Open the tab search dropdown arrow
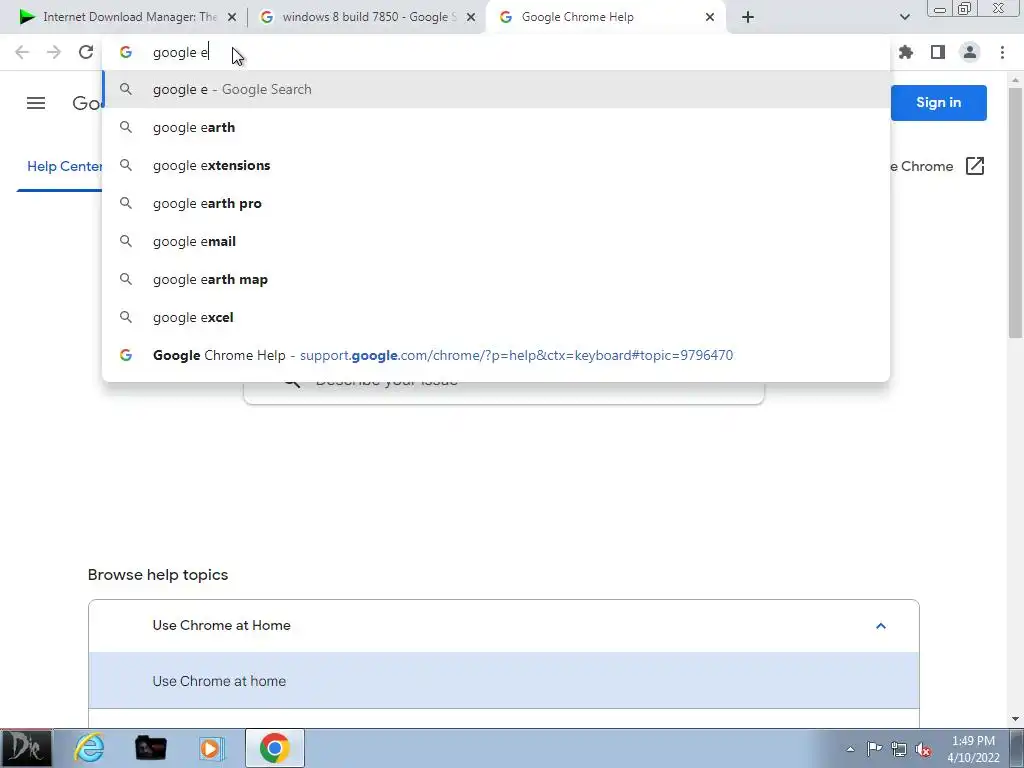1024x768 pixels. click(x=904, y=17)
